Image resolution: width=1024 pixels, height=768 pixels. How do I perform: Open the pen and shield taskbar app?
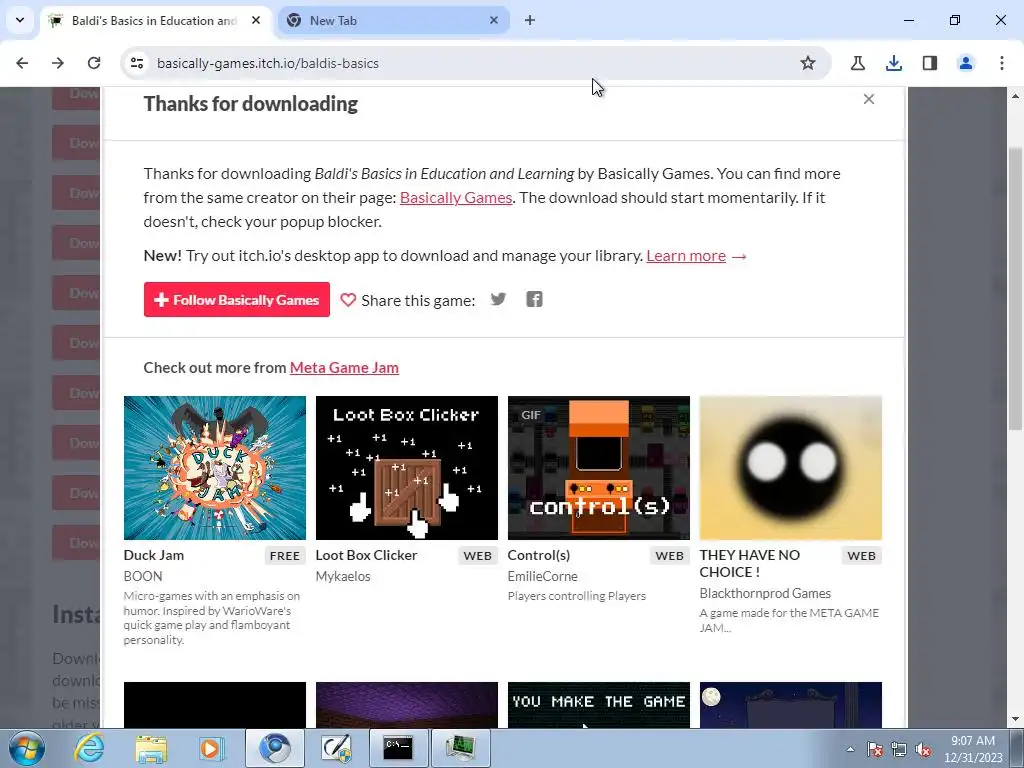[336, 748]
